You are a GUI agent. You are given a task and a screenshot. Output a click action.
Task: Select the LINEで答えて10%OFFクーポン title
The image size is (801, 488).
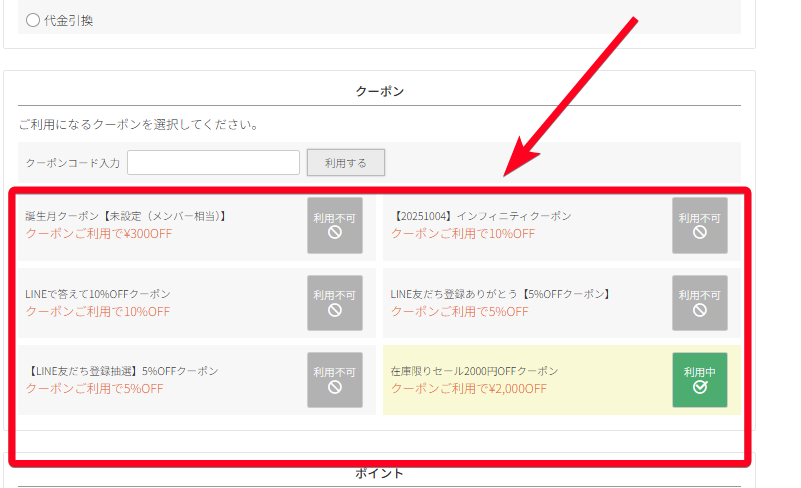[x=98, y=294]
